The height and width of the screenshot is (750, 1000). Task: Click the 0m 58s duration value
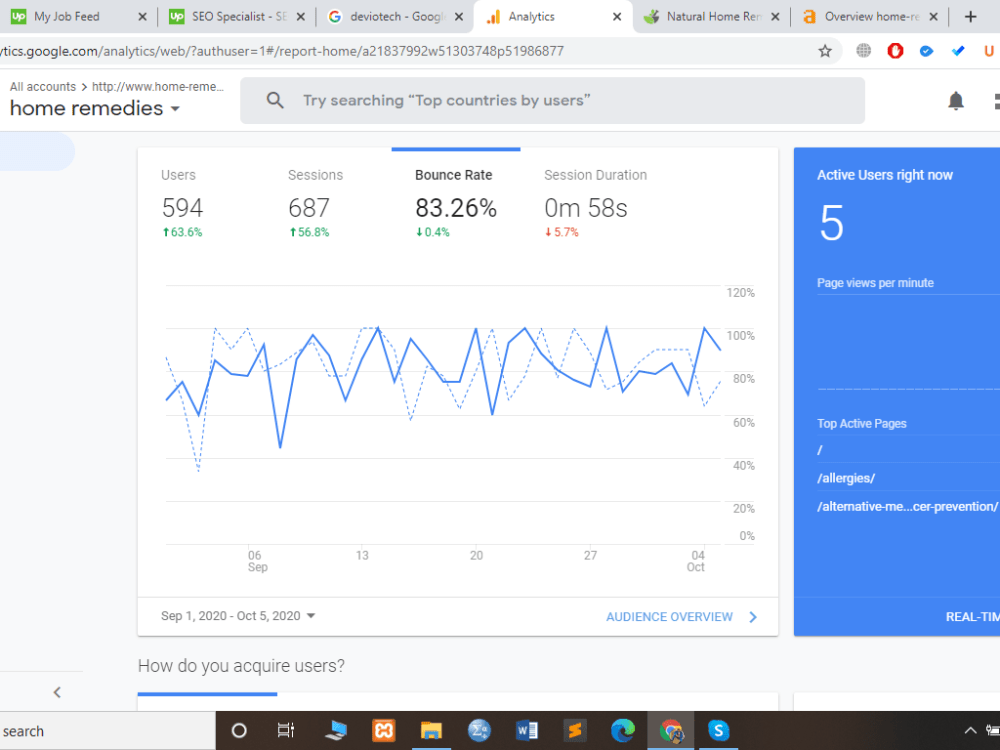586,208
